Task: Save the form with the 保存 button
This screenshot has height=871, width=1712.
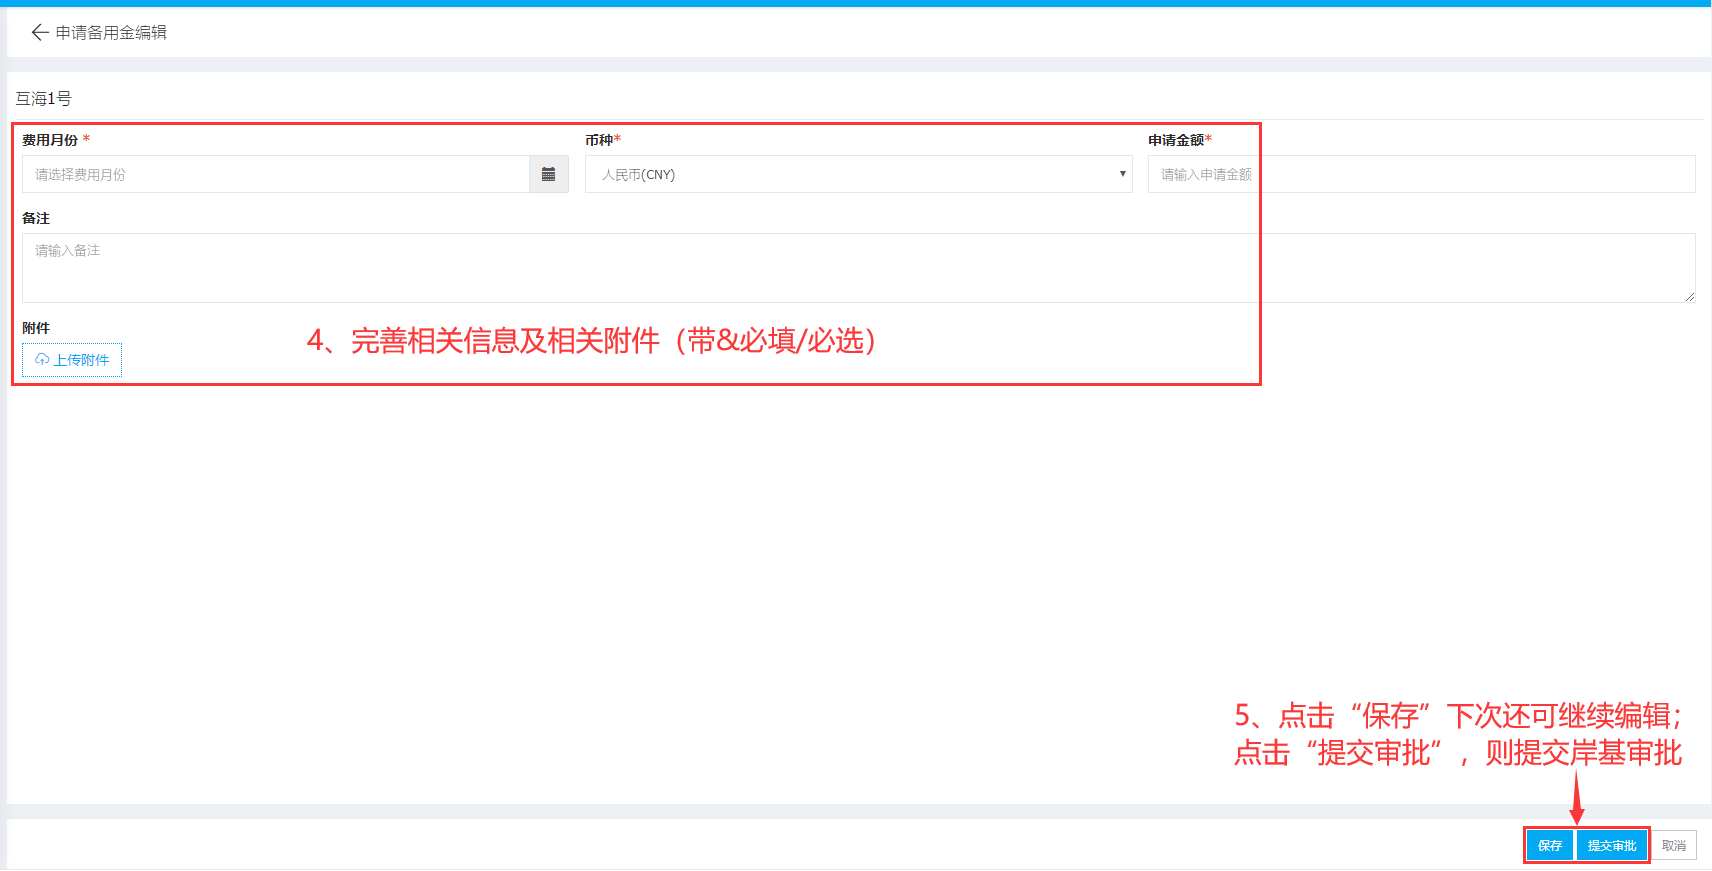Action: [x=1550, y=846]
